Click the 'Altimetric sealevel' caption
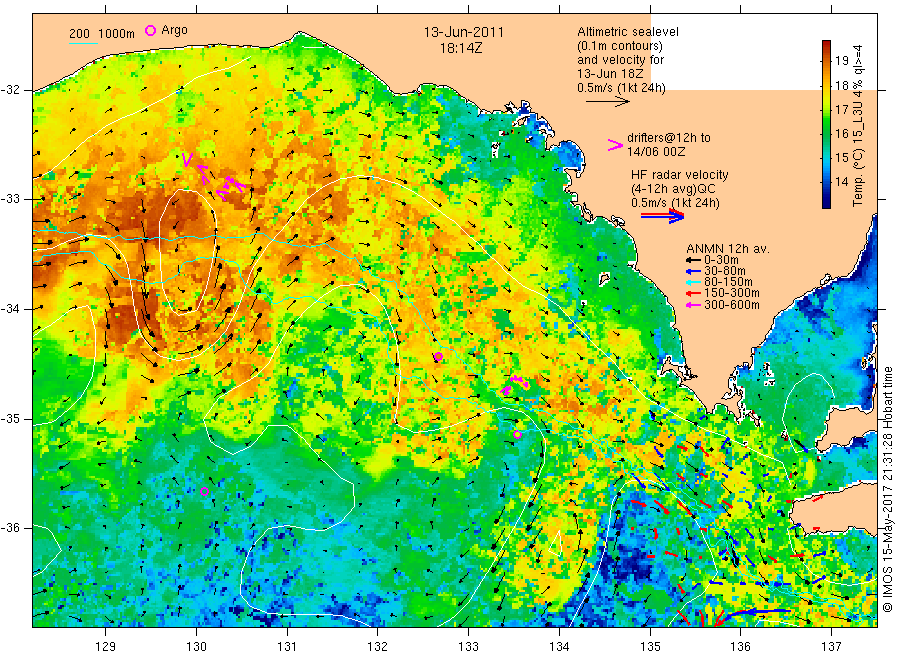This screenshot has height=660, width=900. coord(627,32)
